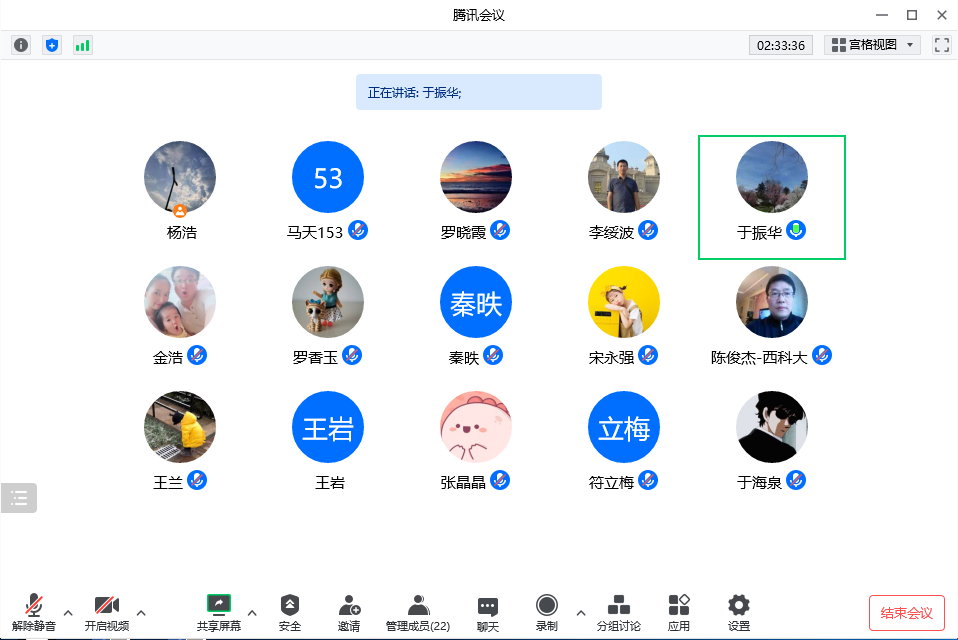The width and height of the screenshot is (958, 640).
Task: Open Manage Members (管理成员) list
Action: [418, 612]
